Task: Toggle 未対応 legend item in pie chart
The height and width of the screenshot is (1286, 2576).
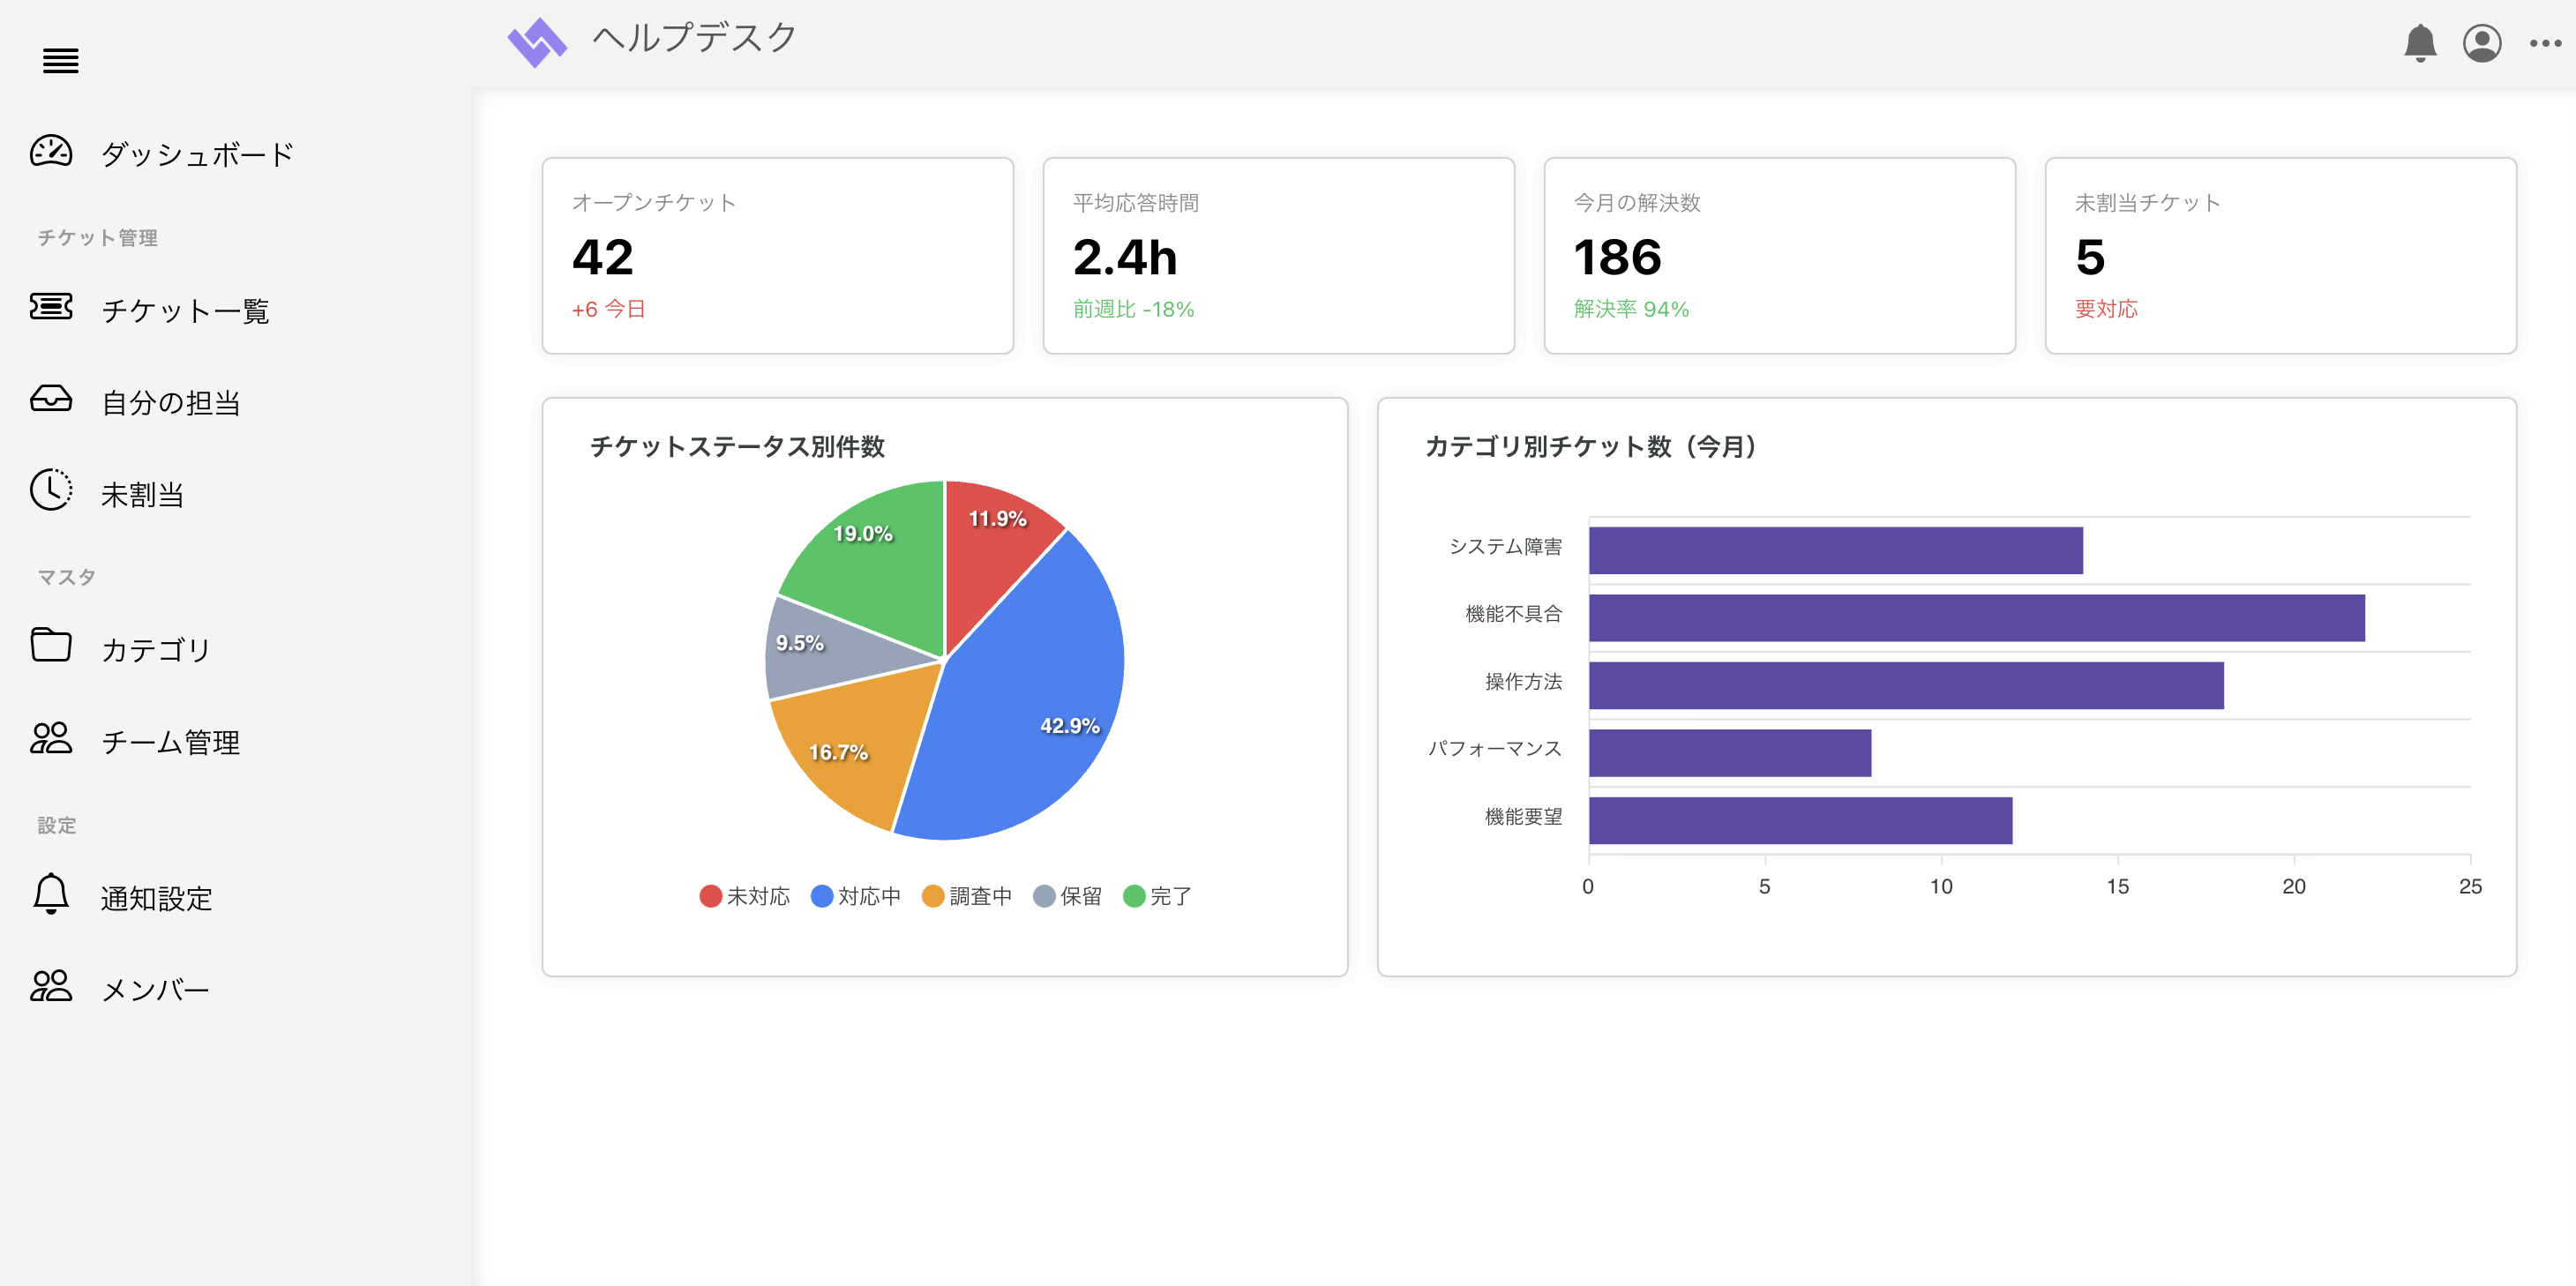Action: 744,896
